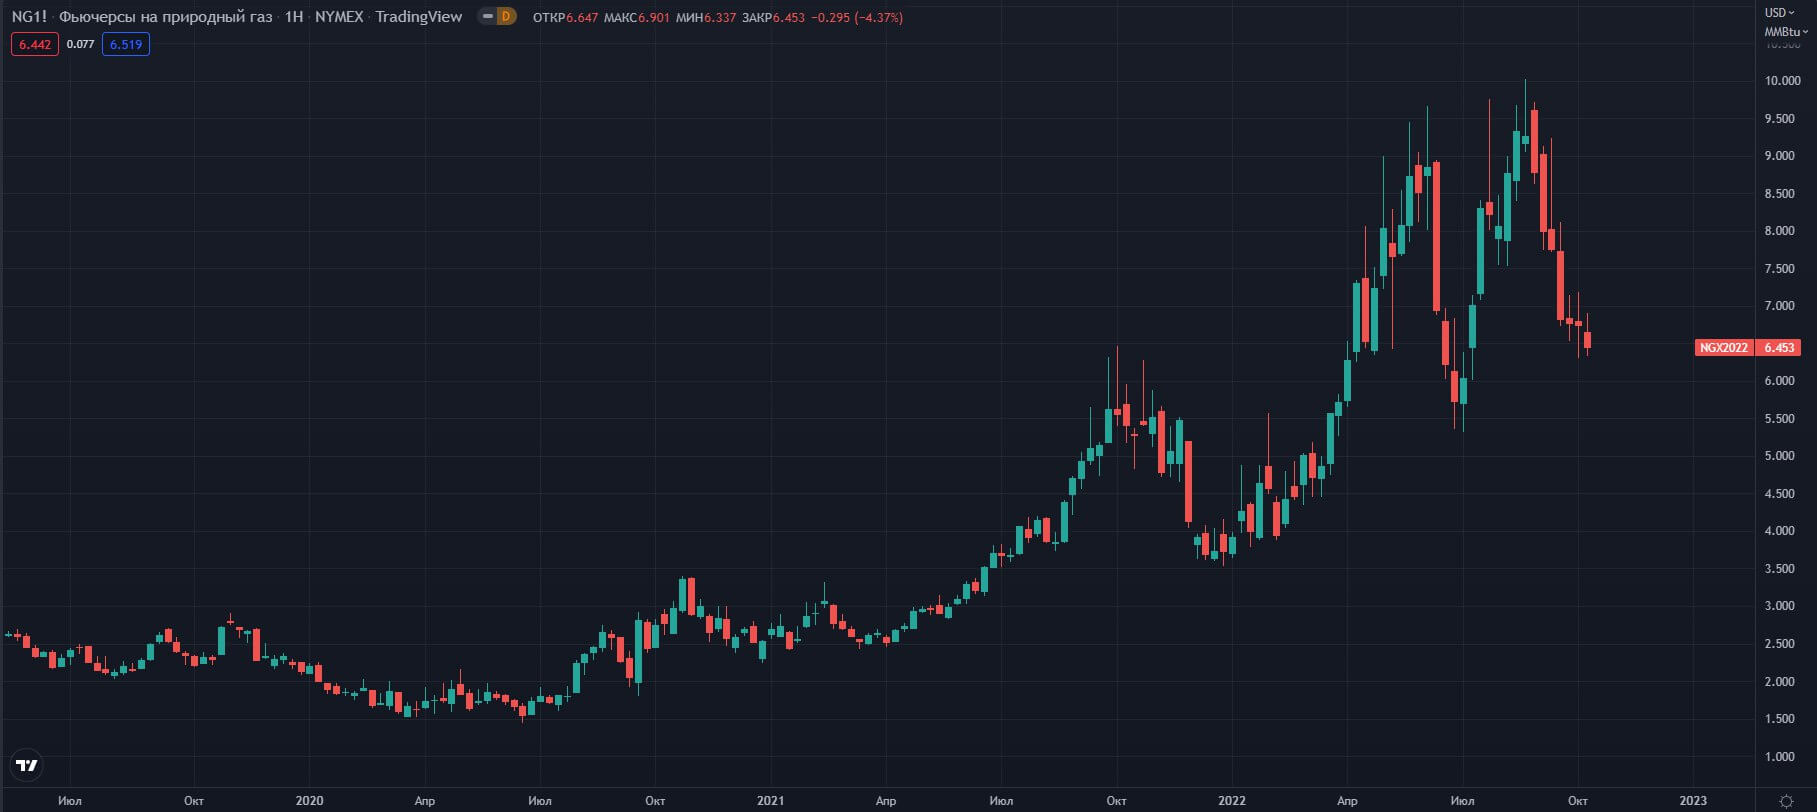
Task: Click the NGX2022 contract label on price axis
Action: 1724,348
